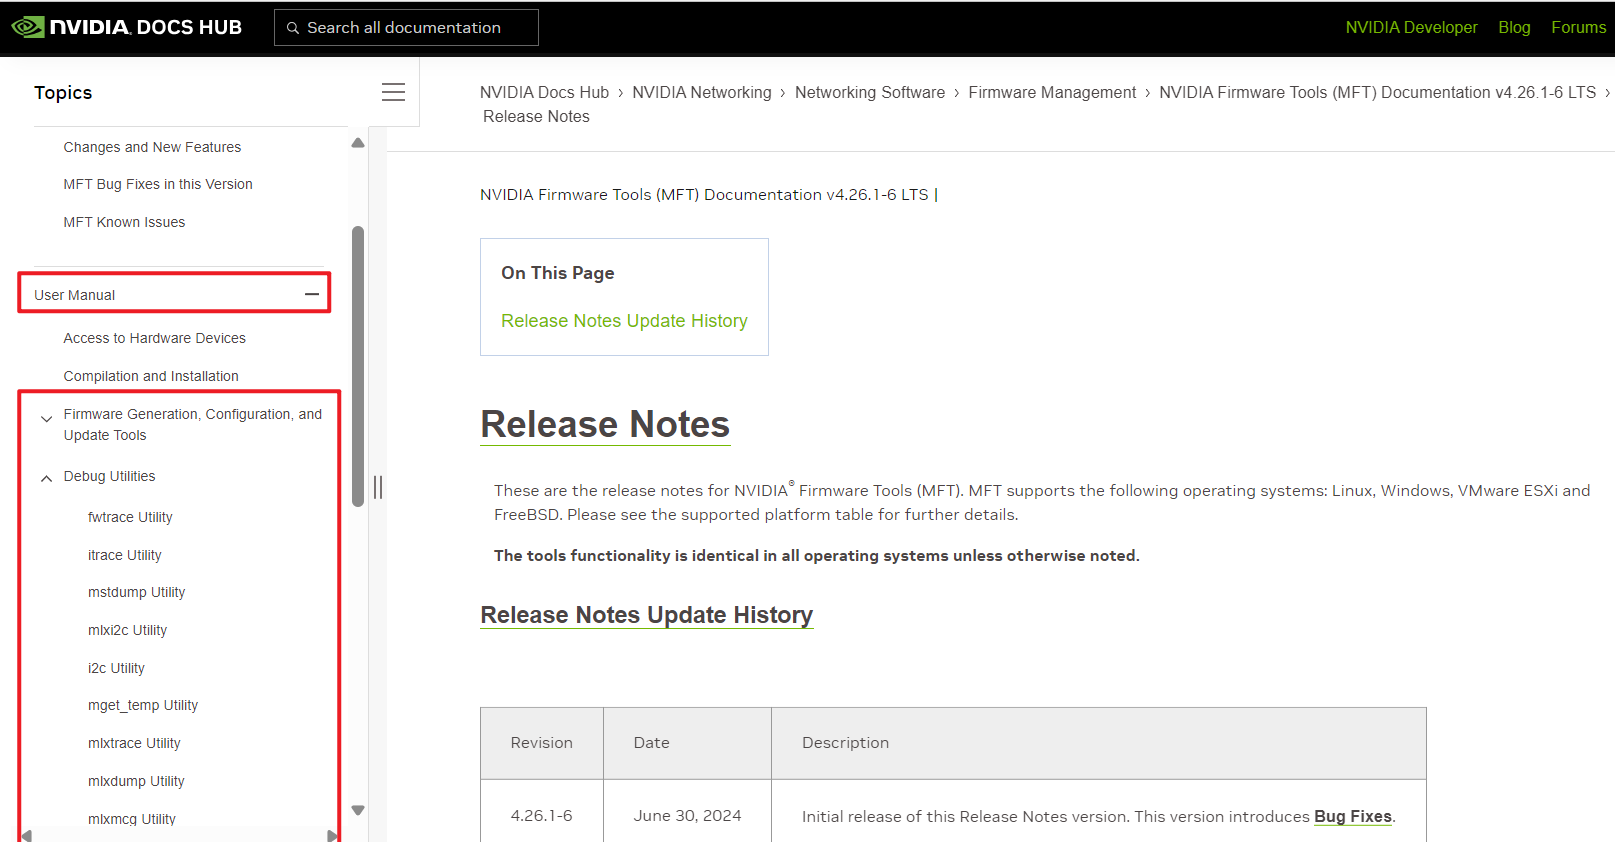Viewport: 1615px width, 842px height.
Task: Toggle the Topics hamburger menu icon
Action: pos(393,92)
